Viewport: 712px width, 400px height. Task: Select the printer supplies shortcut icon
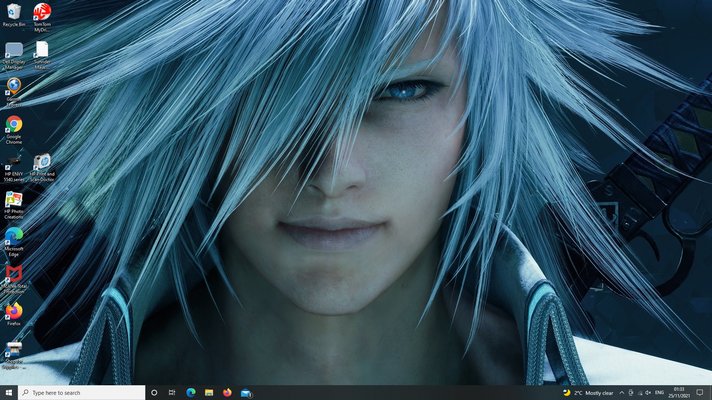coord(14,355)
